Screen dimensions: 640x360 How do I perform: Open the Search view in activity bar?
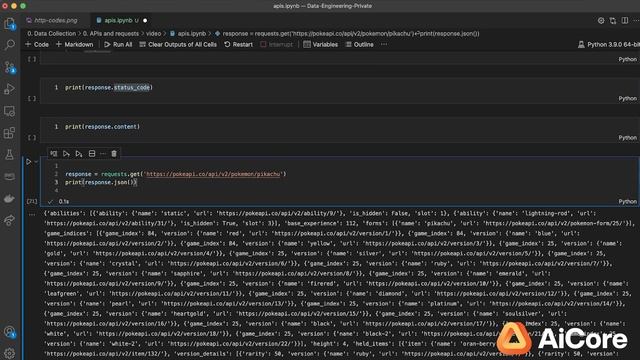(x=9, y=45)
